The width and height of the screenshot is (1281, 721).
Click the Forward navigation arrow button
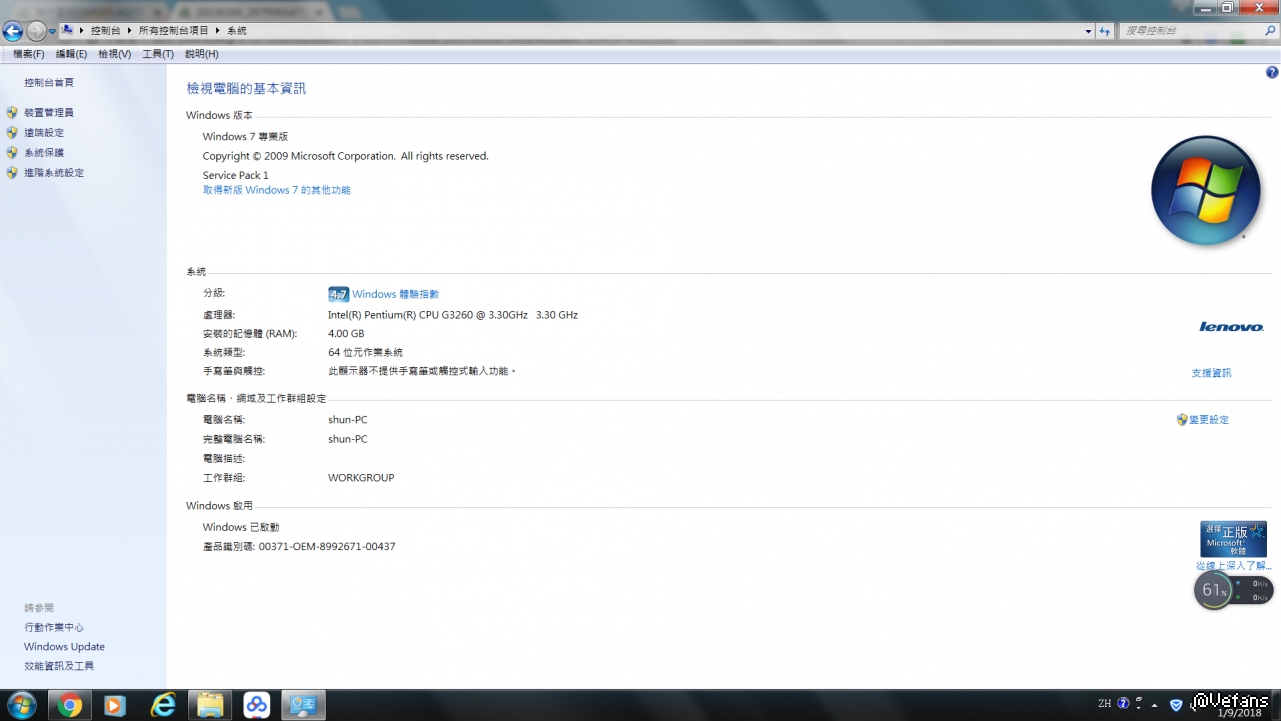[x=36, y=31]
